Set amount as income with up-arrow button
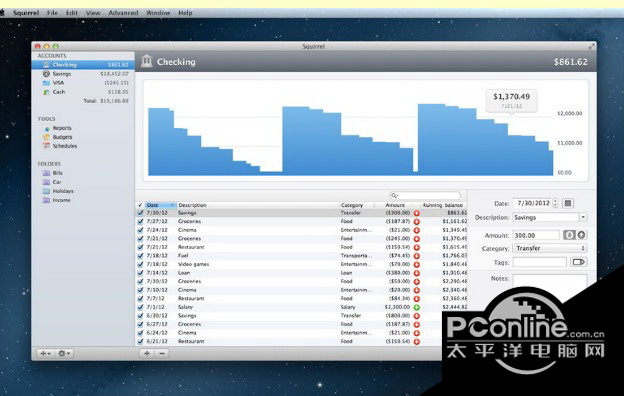624x396 pixels. [x=581, y=235]
